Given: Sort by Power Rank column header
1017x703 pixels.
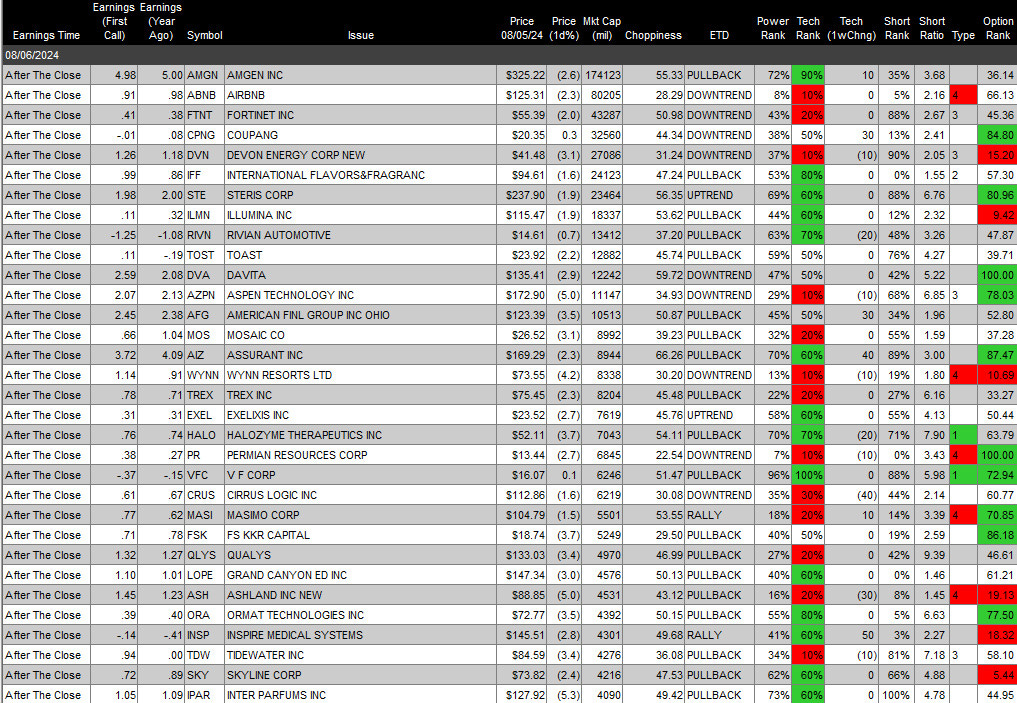Looking at the screenshot, I should (x=772, y=29).
